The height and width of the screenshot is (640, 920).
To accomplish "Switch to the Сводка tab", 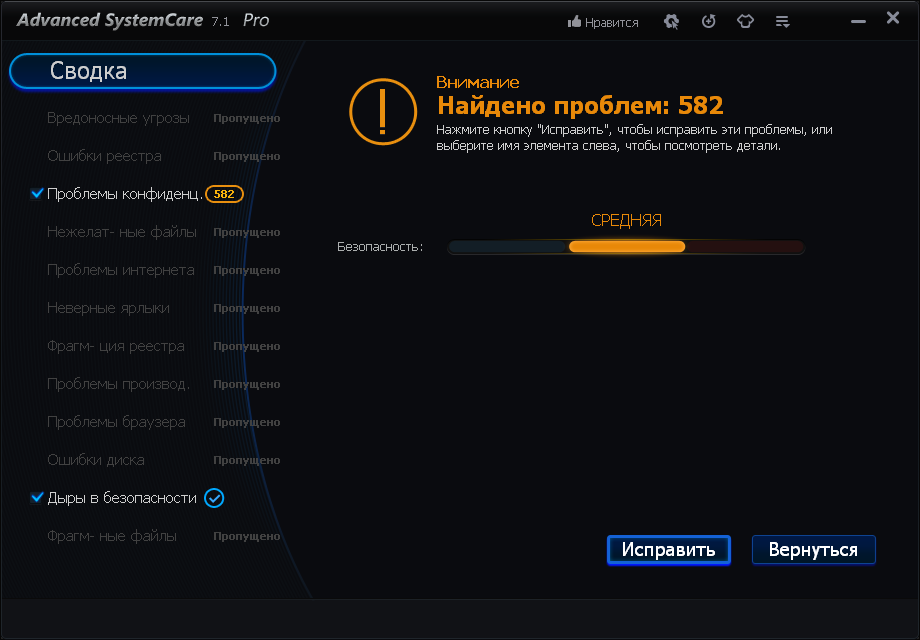I will coord(142,71).
